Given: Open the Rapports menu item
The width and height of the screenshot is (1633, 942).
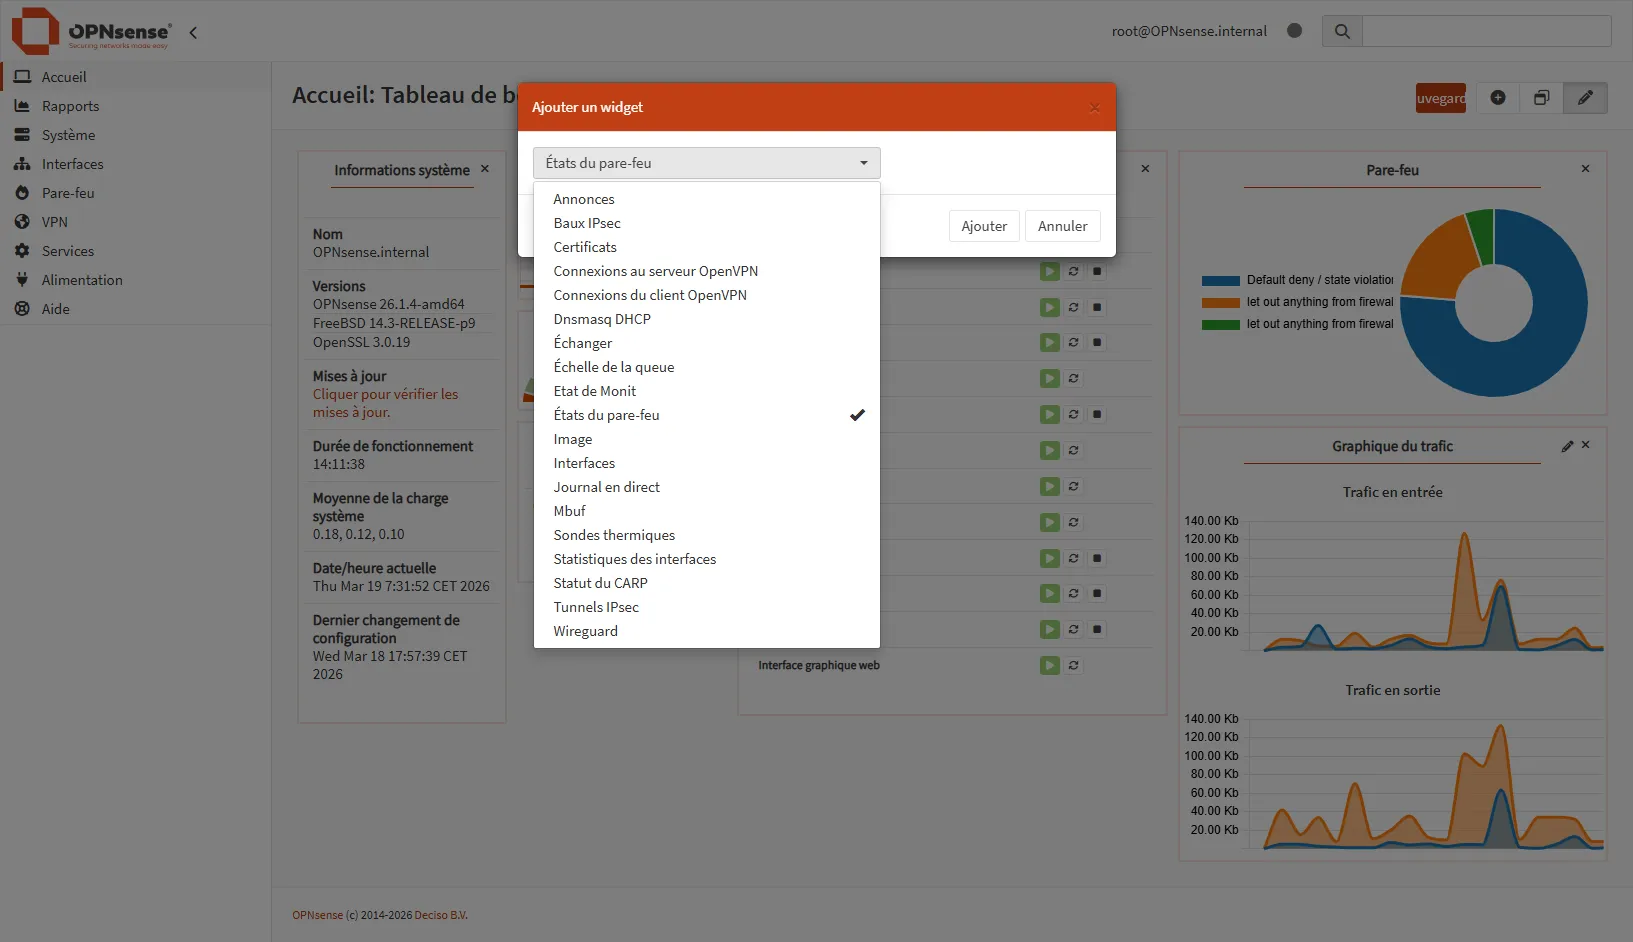Looking at the screenshot, I should [x=71, y=105].
